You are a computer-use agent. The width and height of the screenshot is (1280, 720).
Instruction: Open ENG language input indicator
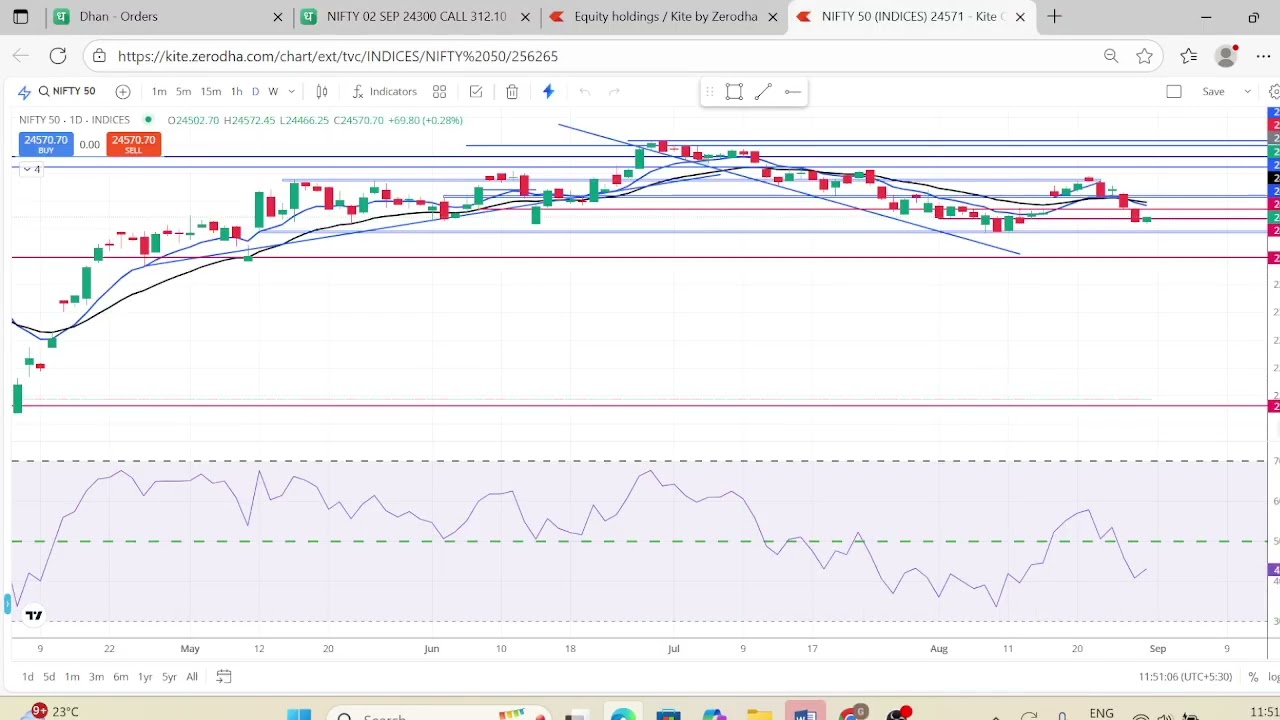[x=1101, y=713]
